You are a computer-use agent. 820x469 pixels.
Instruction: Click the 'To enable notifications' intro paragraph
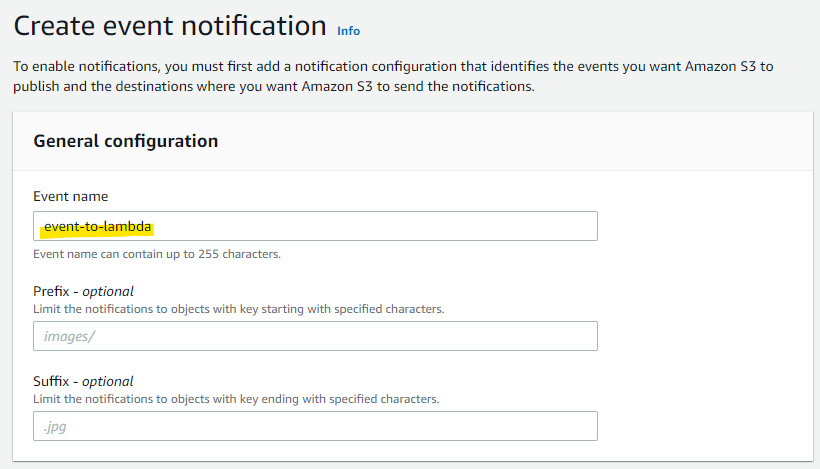[x=392, y=67]
